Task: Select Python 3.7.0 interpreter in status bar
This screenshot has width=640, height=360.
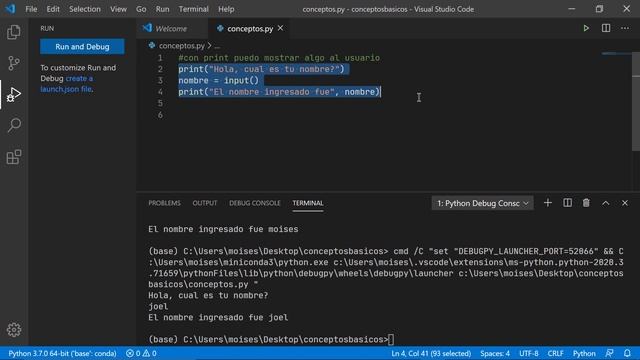Action: pos(62,353)
